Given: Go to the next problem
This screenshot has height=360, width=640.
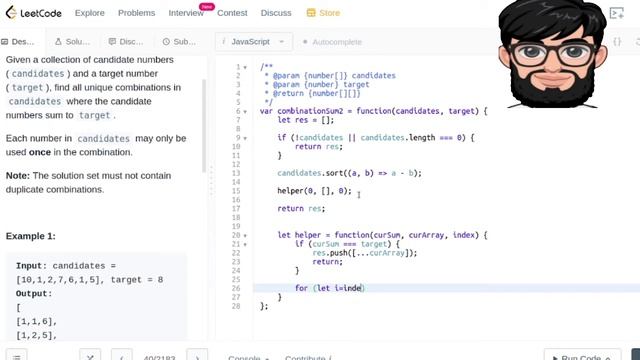Looking at the screenshot, I should pyautogui.click(x=197, y=357).
